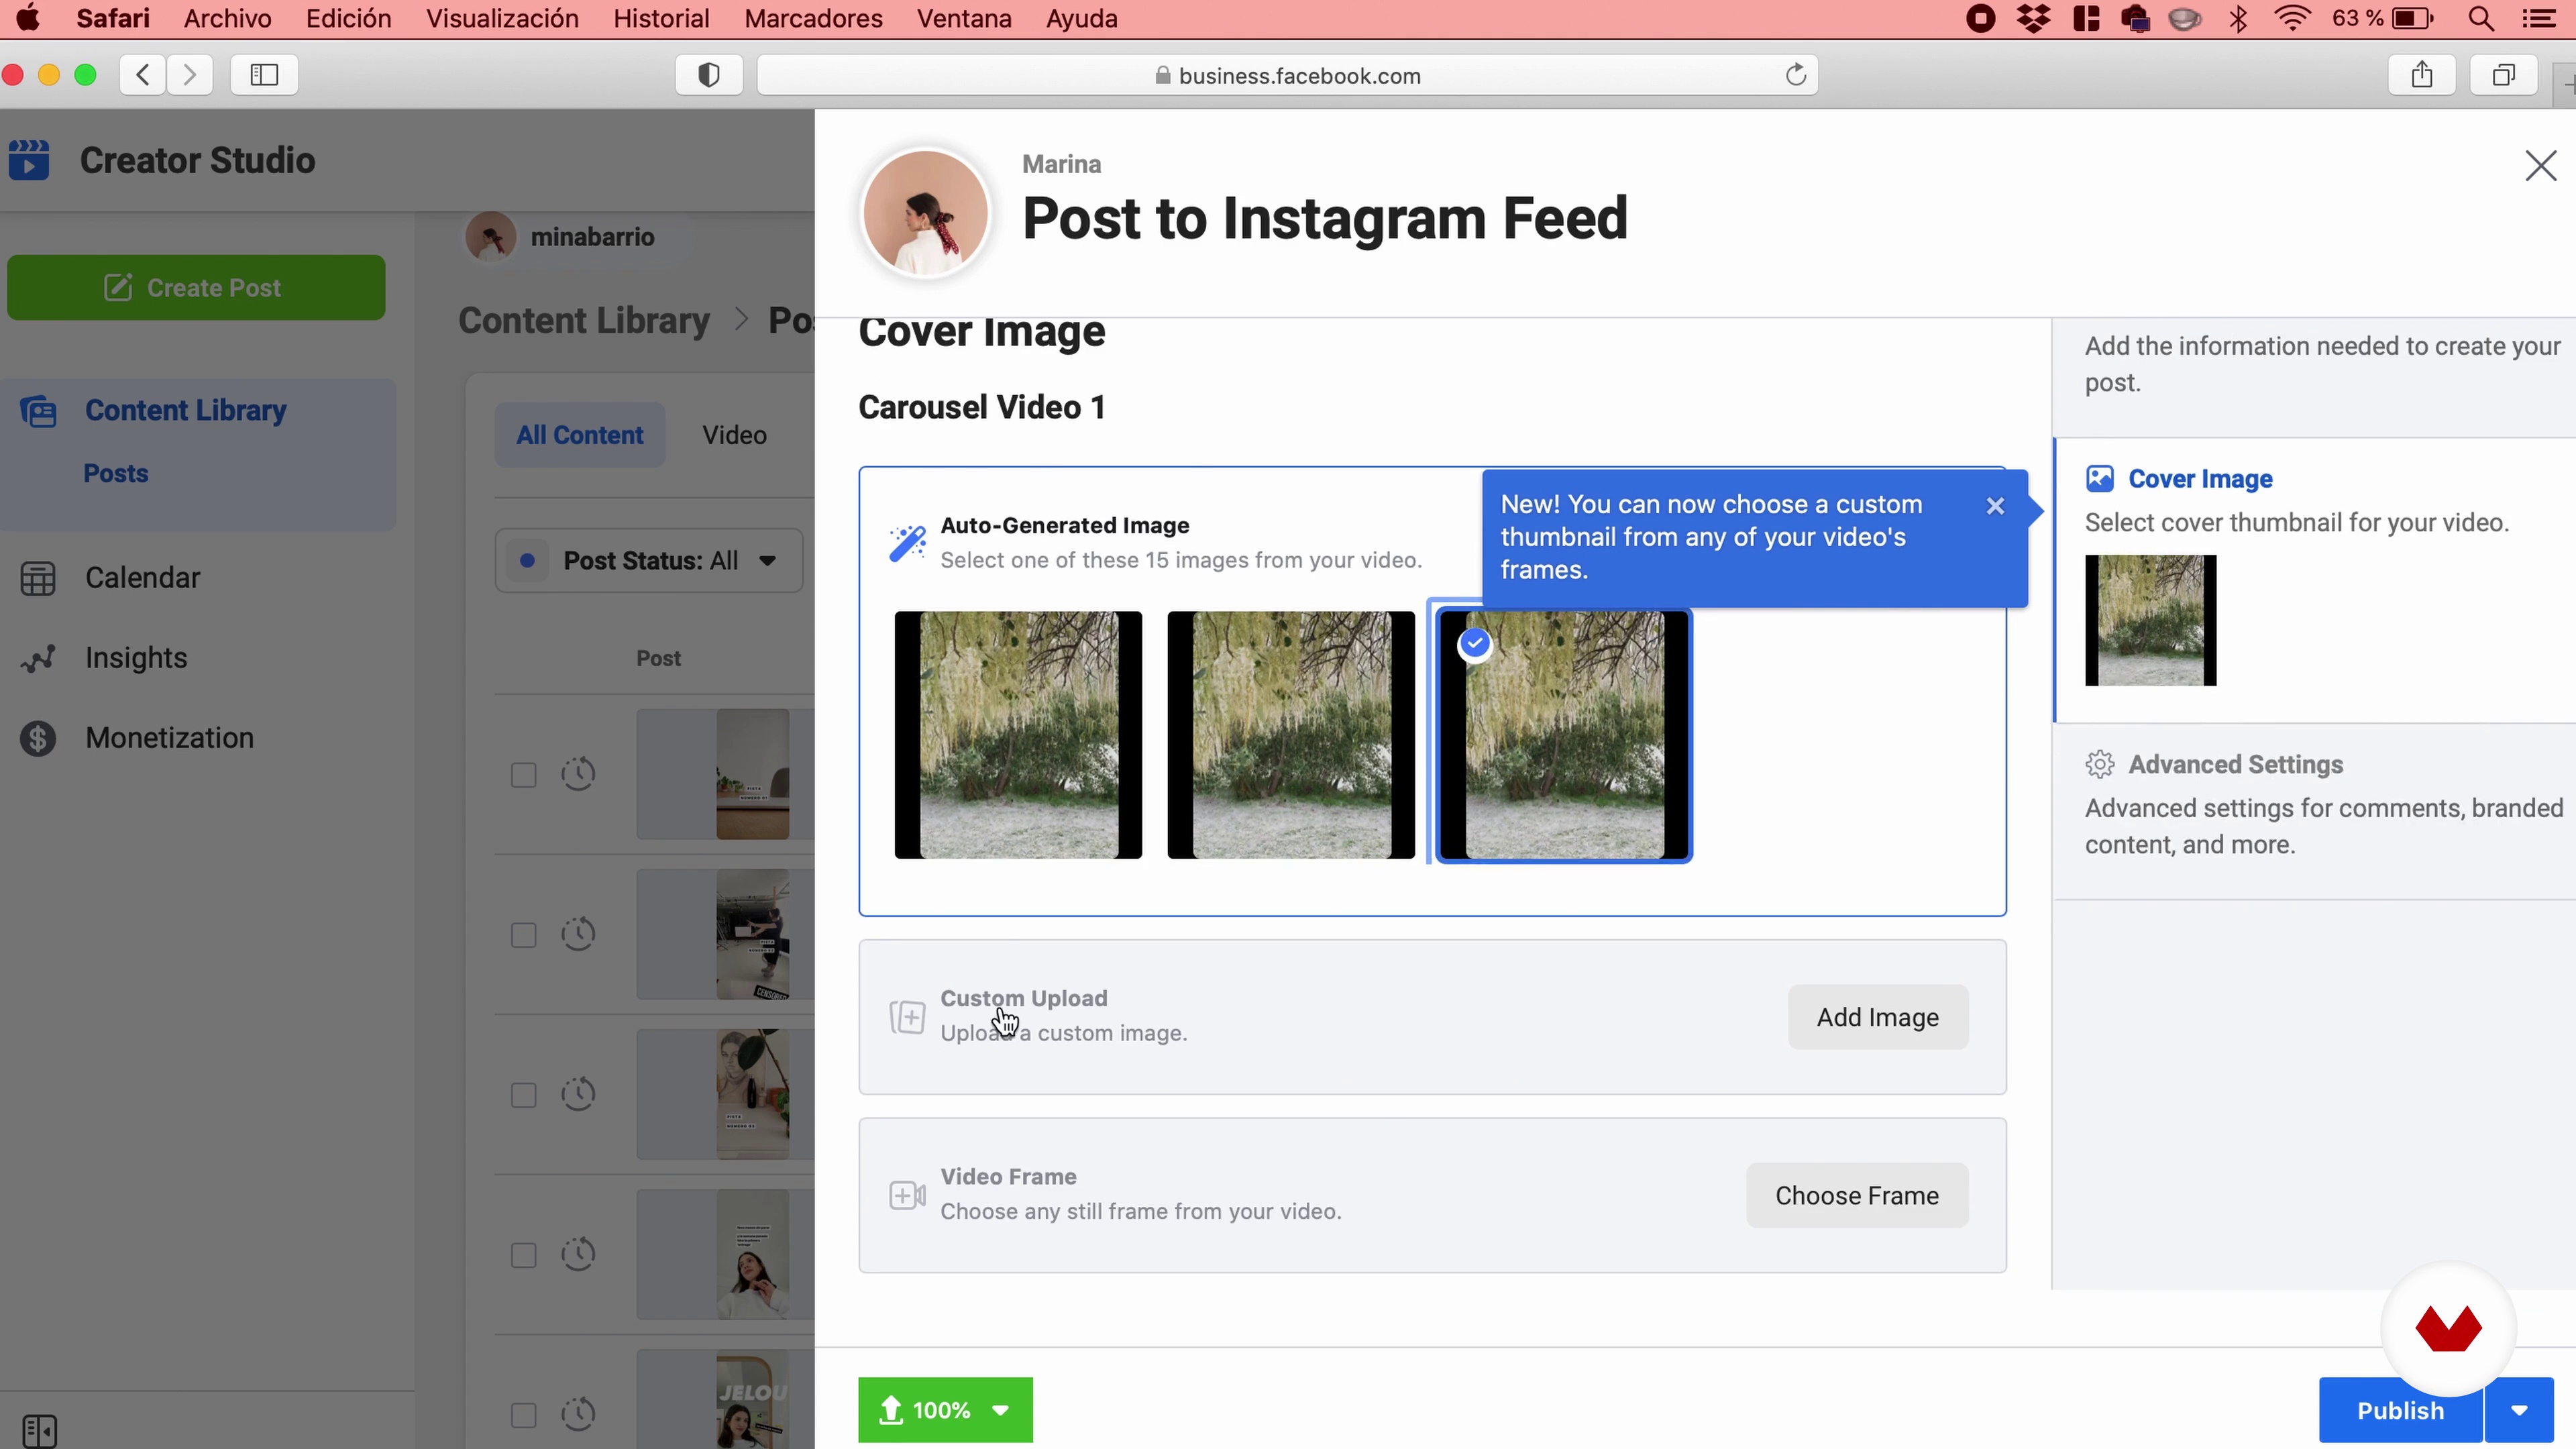2576x1449 pixels.
Task: Dismiss the custom thumbnail tooltip
Action: [x=1995, y=506]
